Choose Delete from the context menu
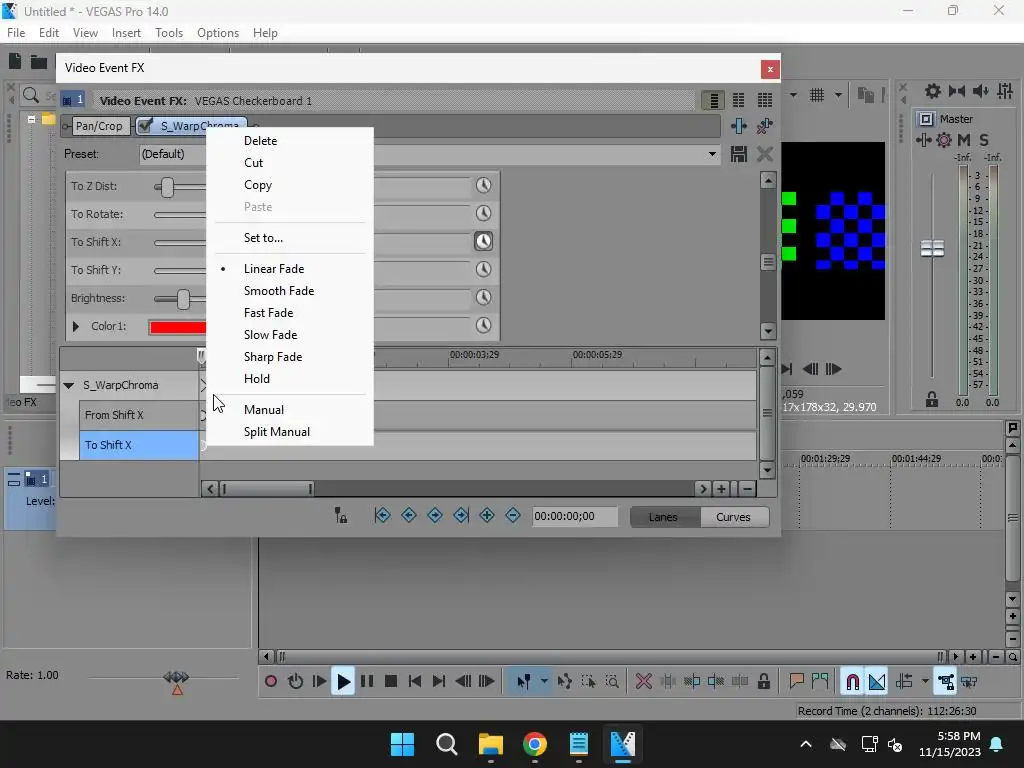 (x=261, y=140)
